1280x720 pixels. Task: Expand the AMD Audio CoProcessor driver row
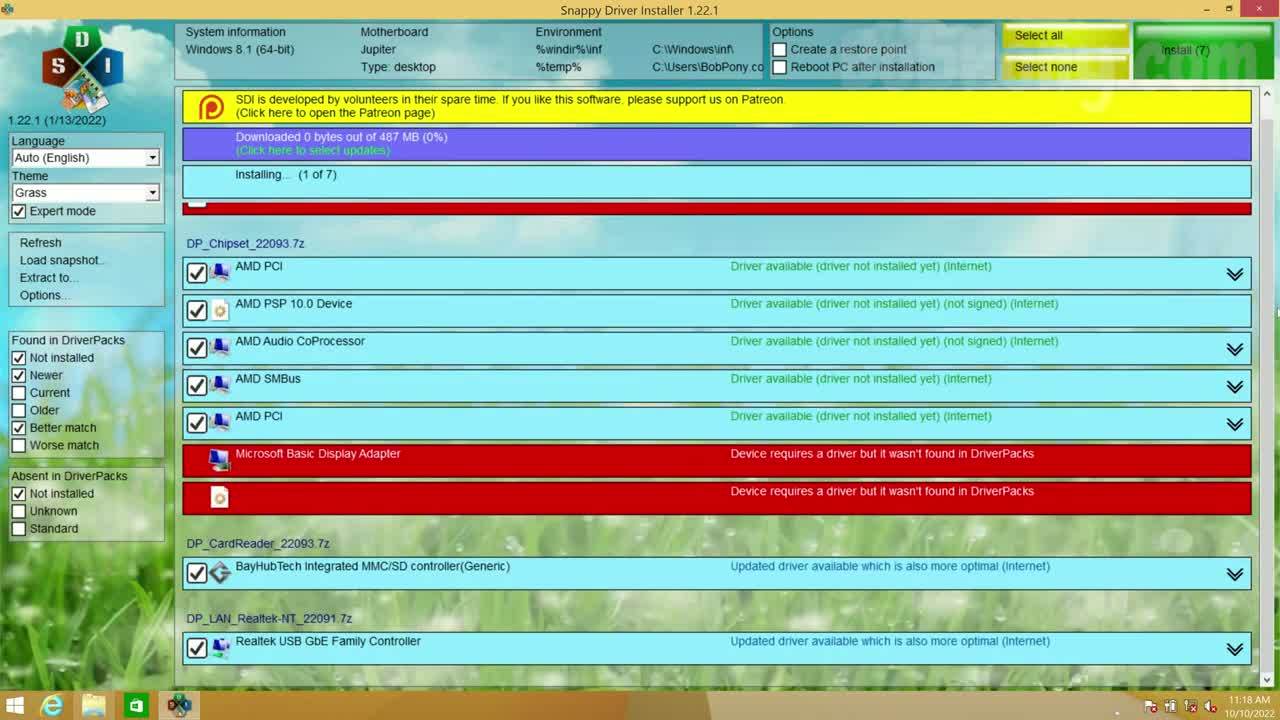1235,349
